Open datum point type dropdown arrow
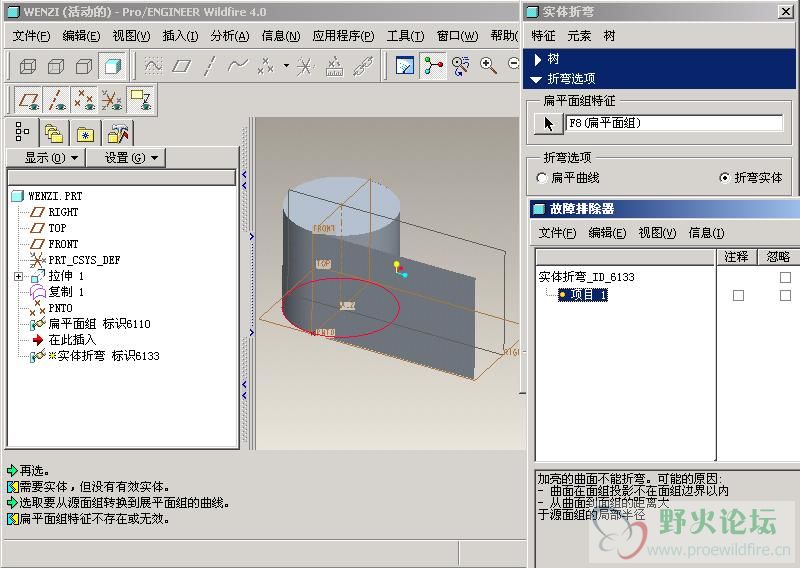Viewport: 800px width, 568px height. click(x=286, y=66)
